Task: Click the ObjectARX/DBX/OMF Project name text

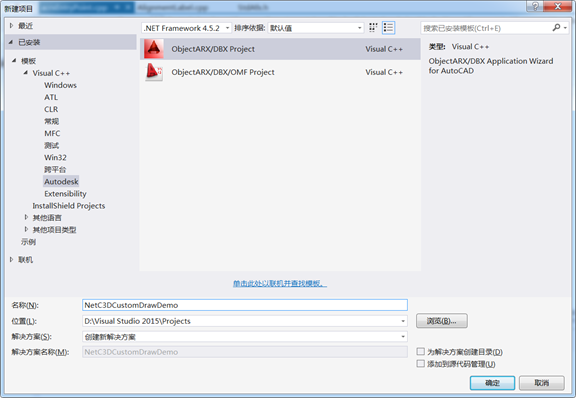Action: 223,72
